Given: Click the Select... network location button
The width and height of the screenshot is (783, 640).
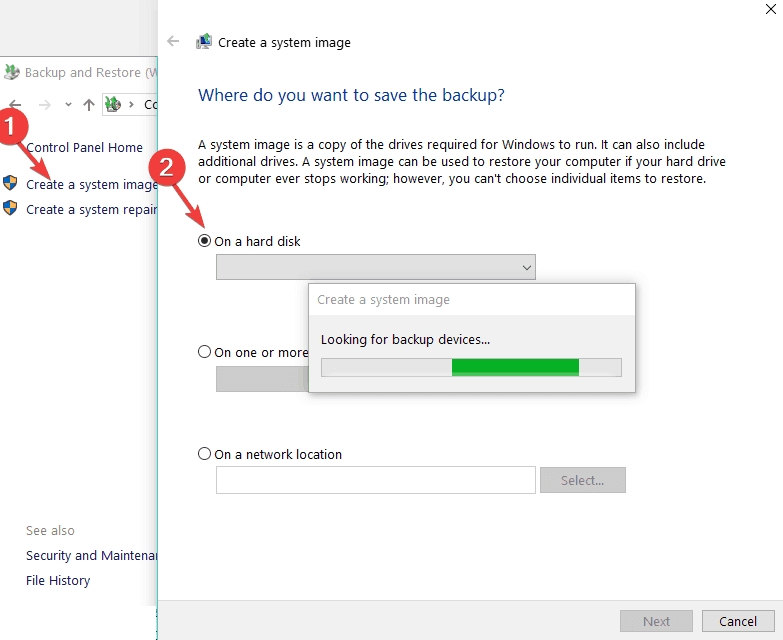Looking at the screenshot, I should pyautogui.click(x=583, y=480).
